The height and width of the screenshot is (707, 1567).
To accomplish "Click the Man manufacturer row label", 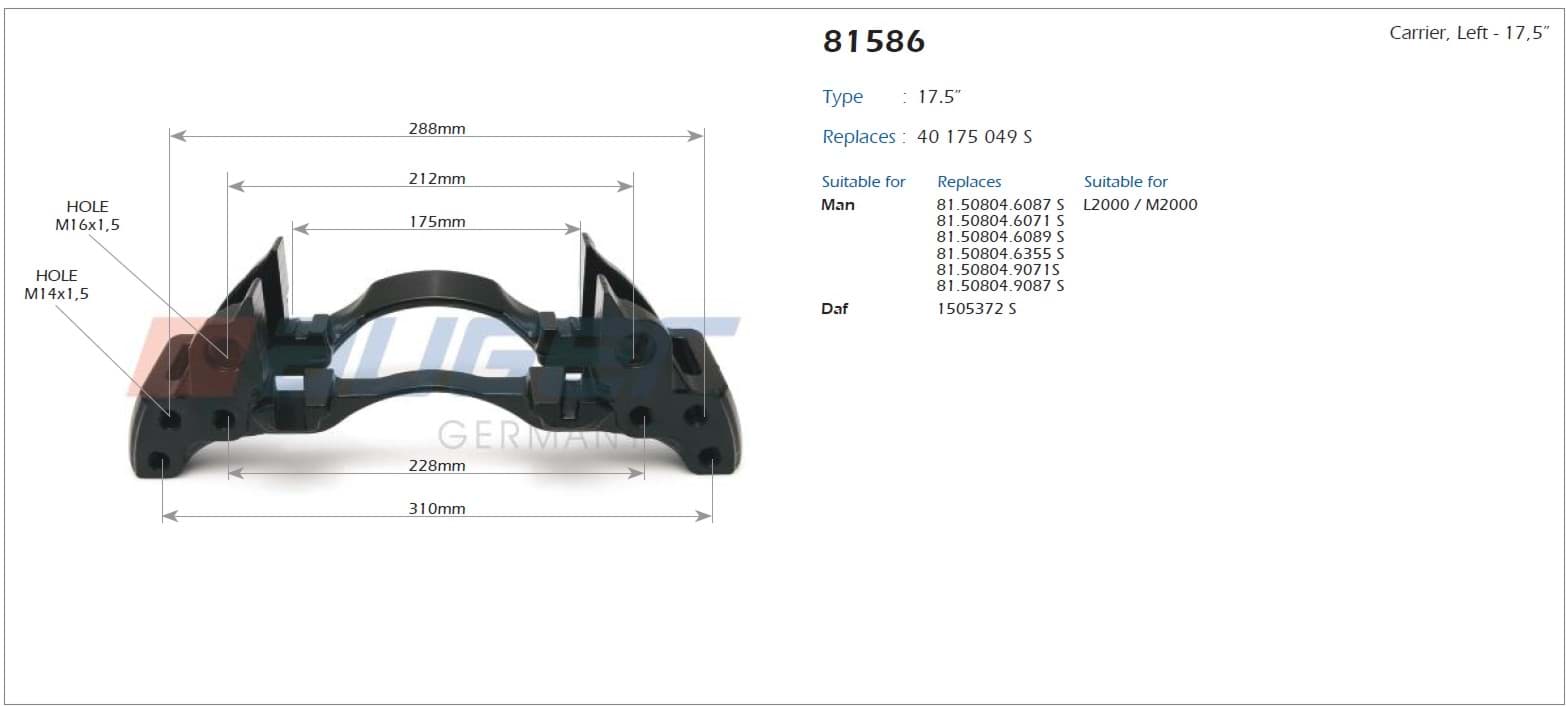I will click(838, 205).
